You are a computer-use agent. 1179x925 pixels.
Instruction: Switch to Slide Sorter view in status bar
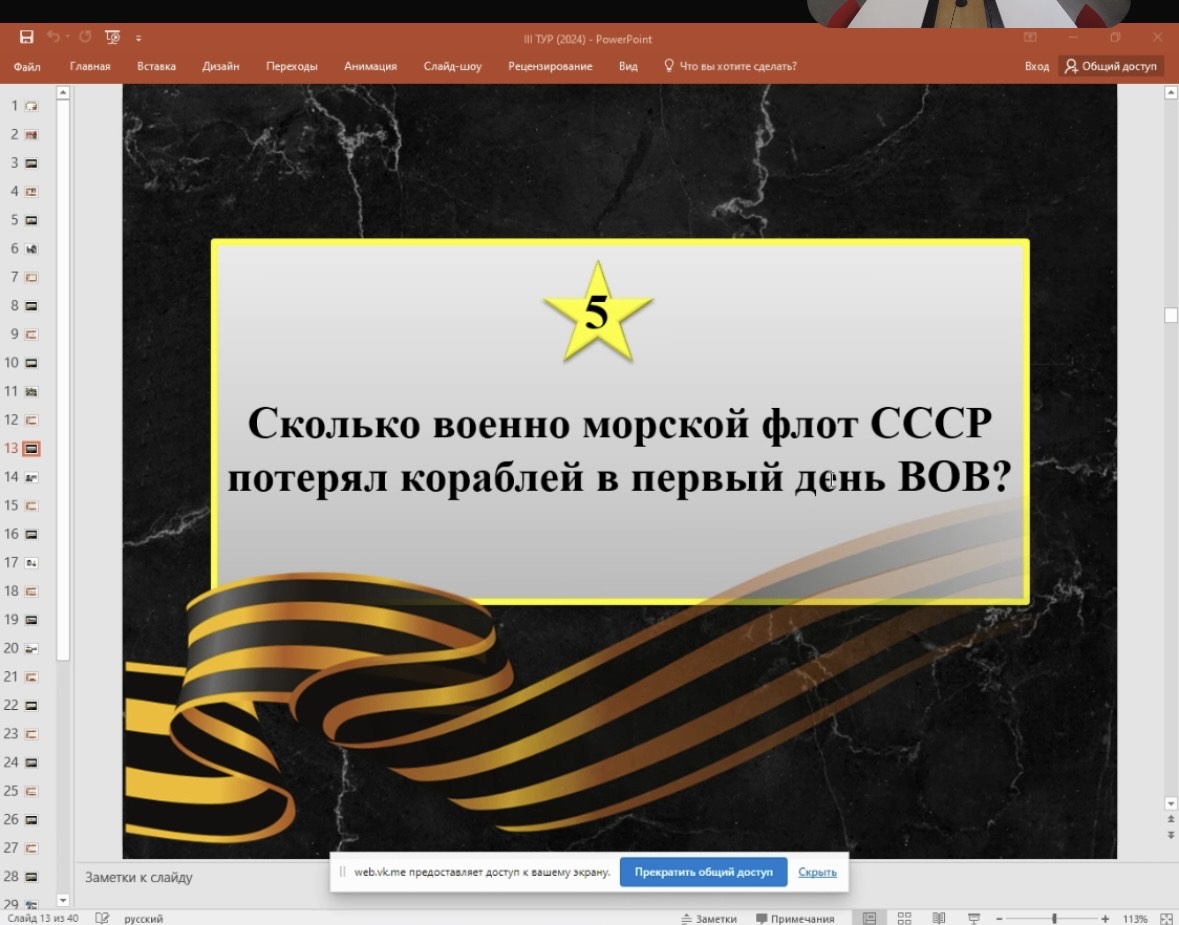coord(904,917)
